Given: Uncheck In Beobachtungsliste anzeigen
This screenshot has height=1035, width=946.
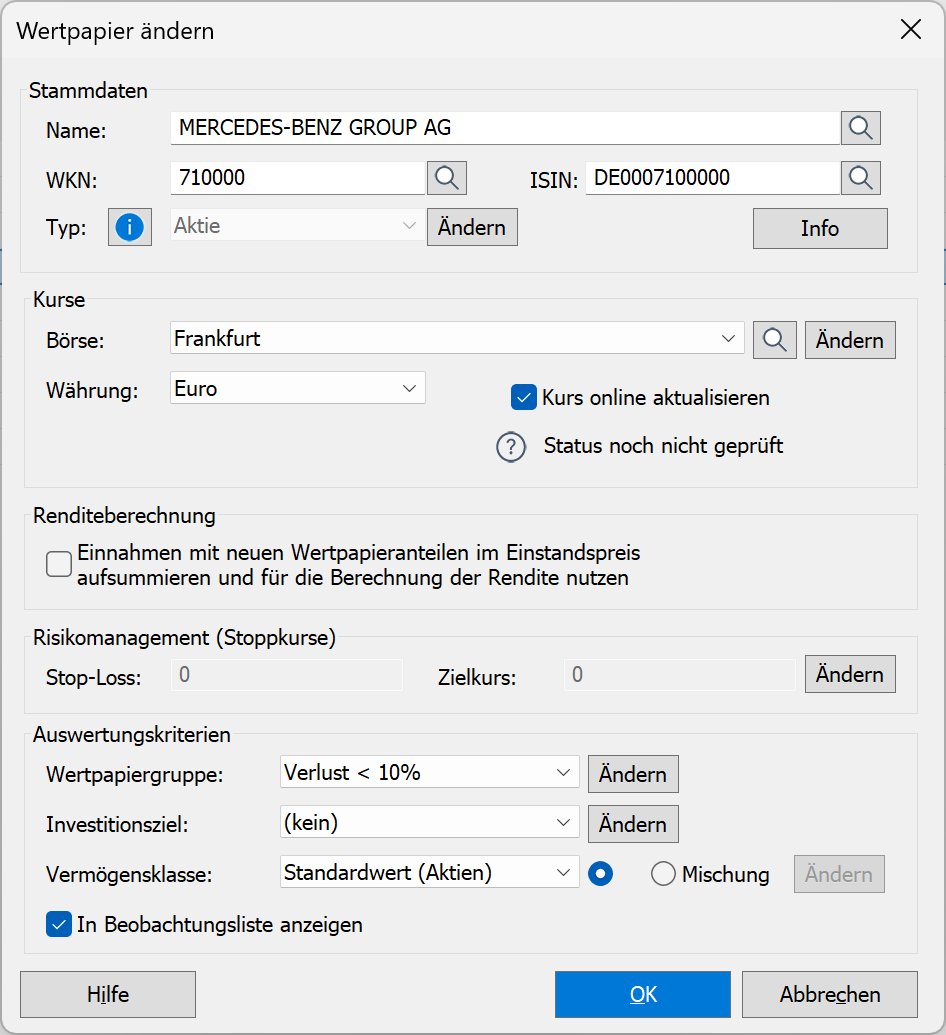Looking at the screenshot, I should (x=58, y=924).
